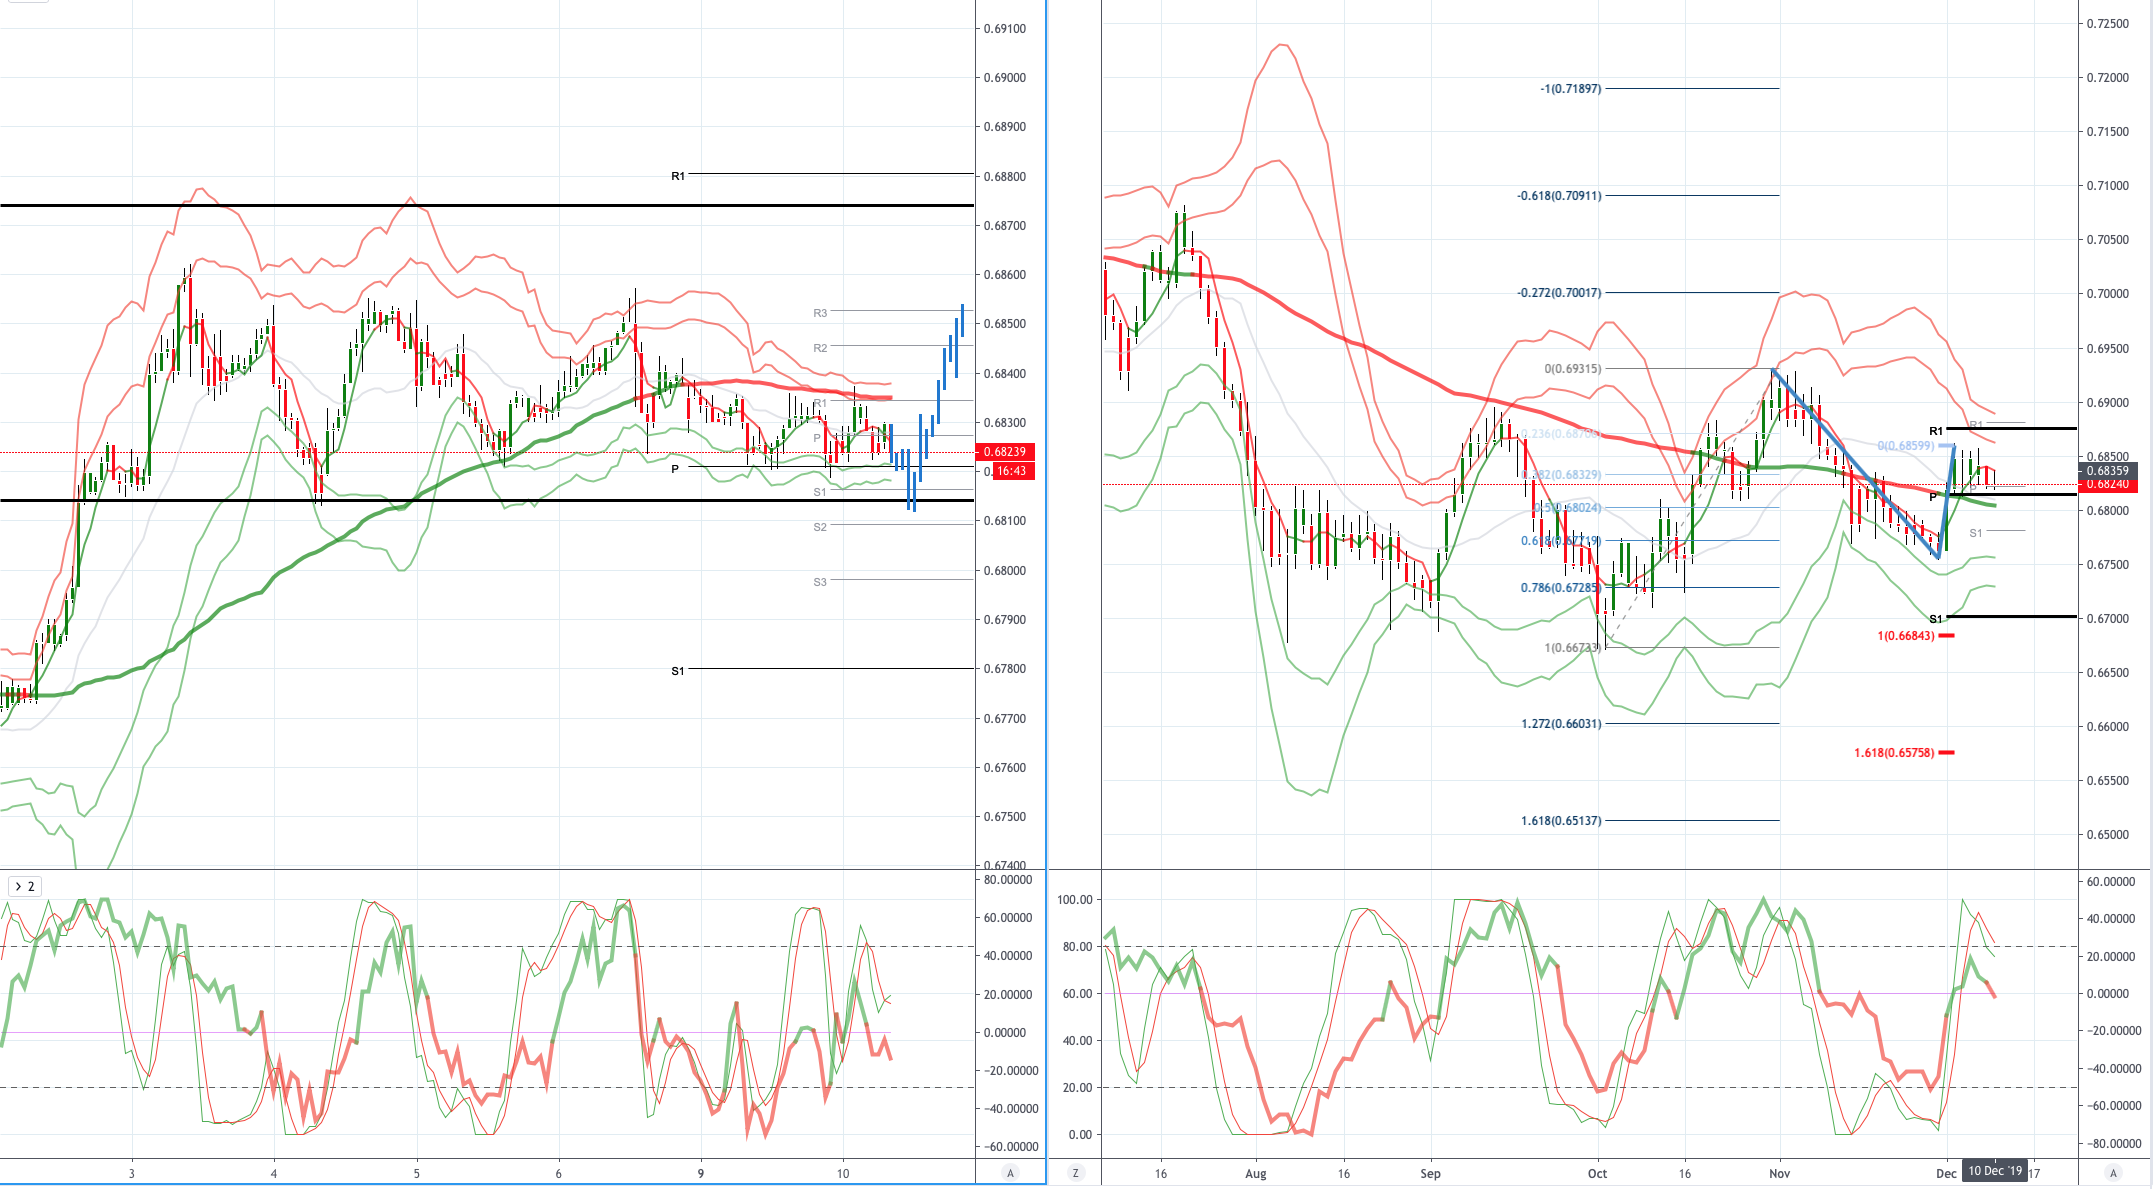The width and height of the screenshot is (2153, 1189).
Task: Click 0.69100 on left price axis
Action: pyautogui.click(x=1005, y=29)
